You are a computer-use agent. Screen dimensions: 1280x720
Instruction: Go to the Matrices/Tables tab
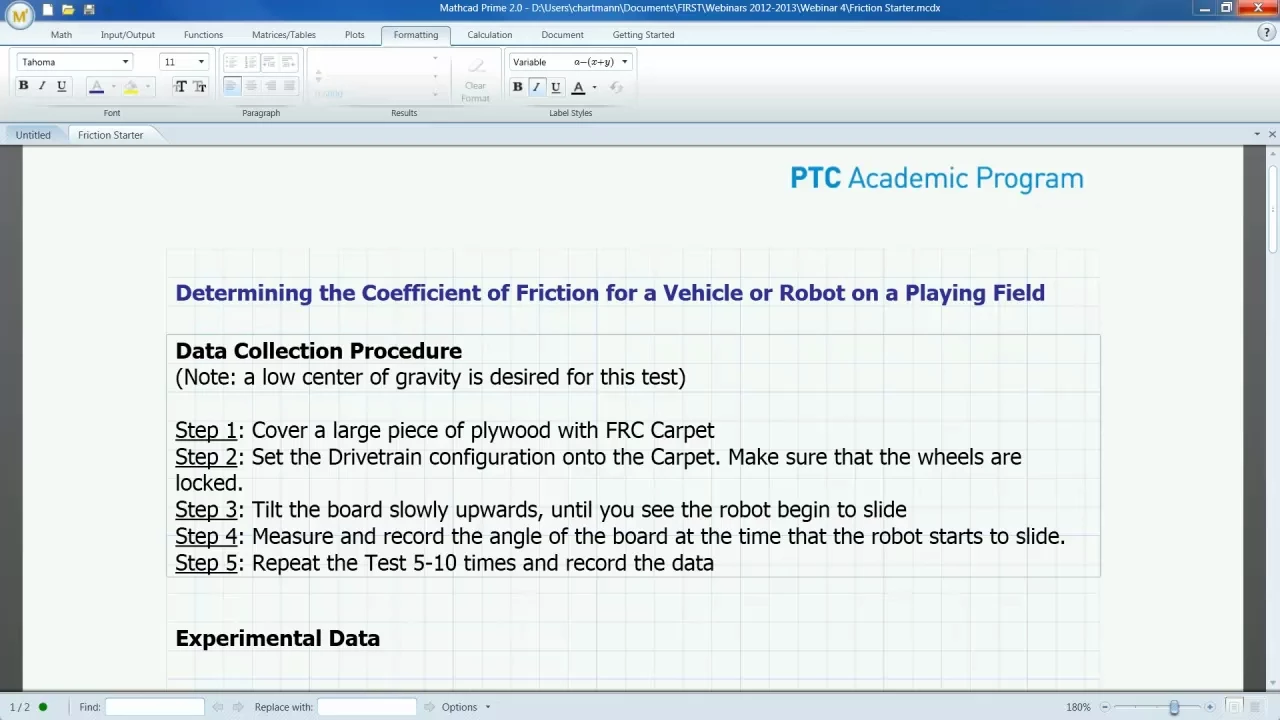283,35
